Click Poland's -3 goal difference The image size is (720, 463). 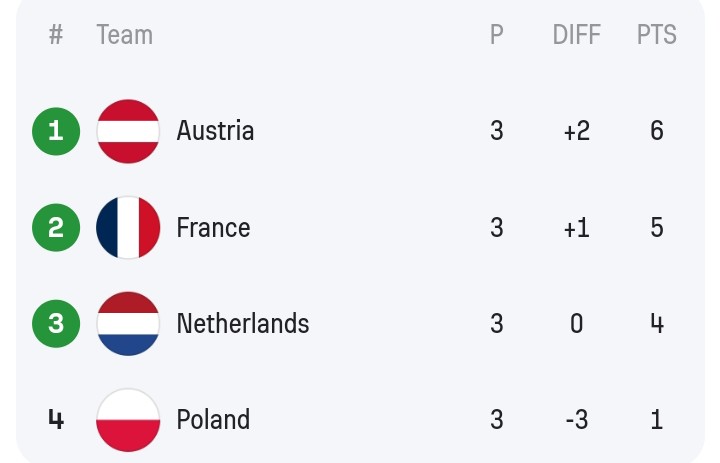(577, 419)
